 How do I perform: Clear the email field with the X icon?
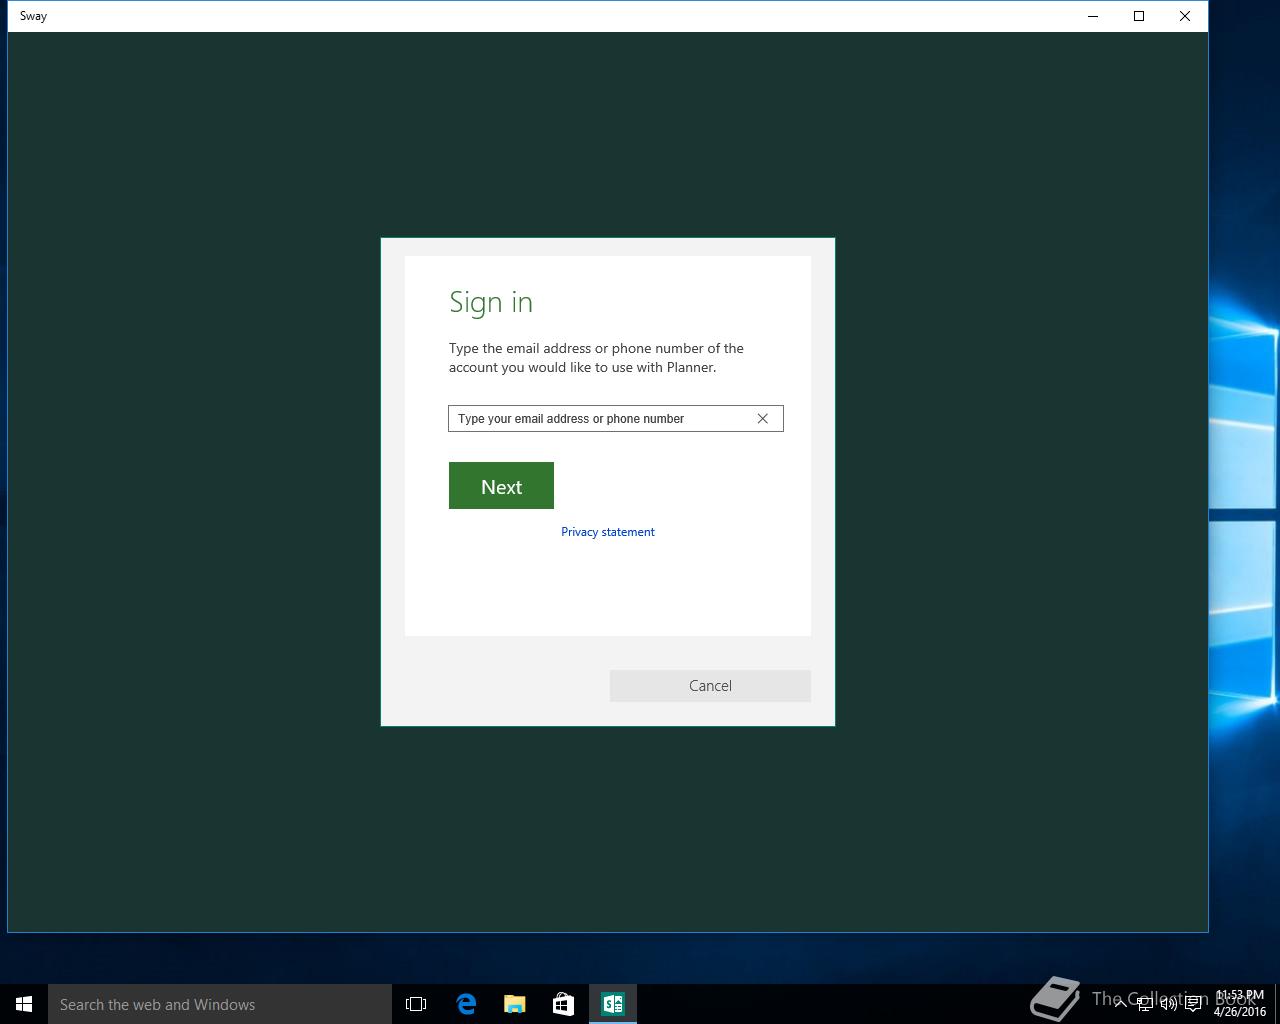762,419
